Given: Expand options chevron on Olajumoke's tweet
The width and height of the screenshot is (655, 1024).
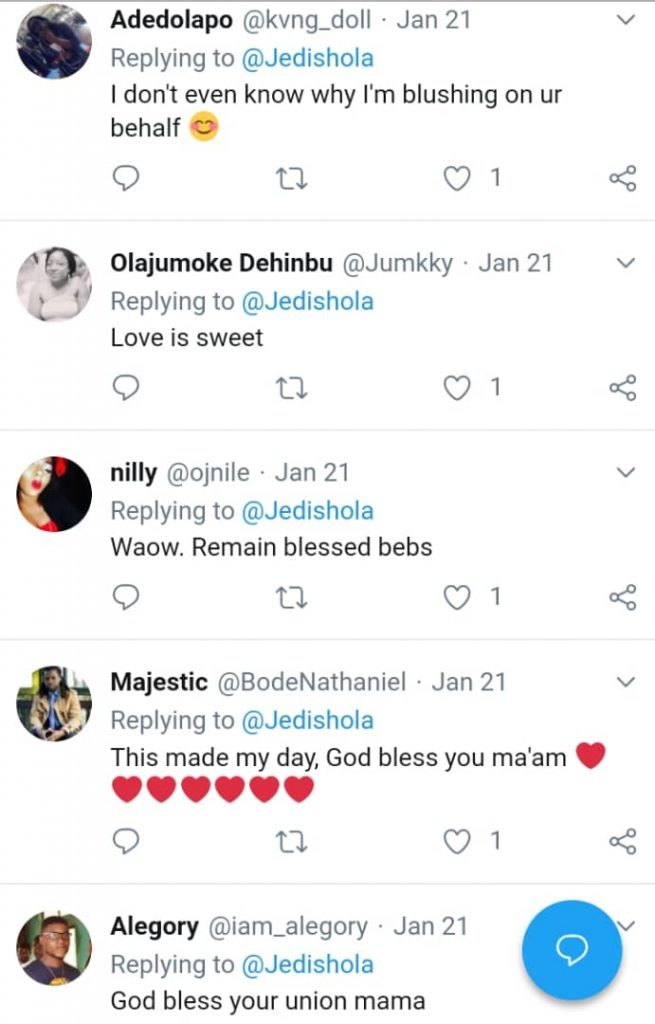Looking at the screenshot, I should click(x=625, y=264).
